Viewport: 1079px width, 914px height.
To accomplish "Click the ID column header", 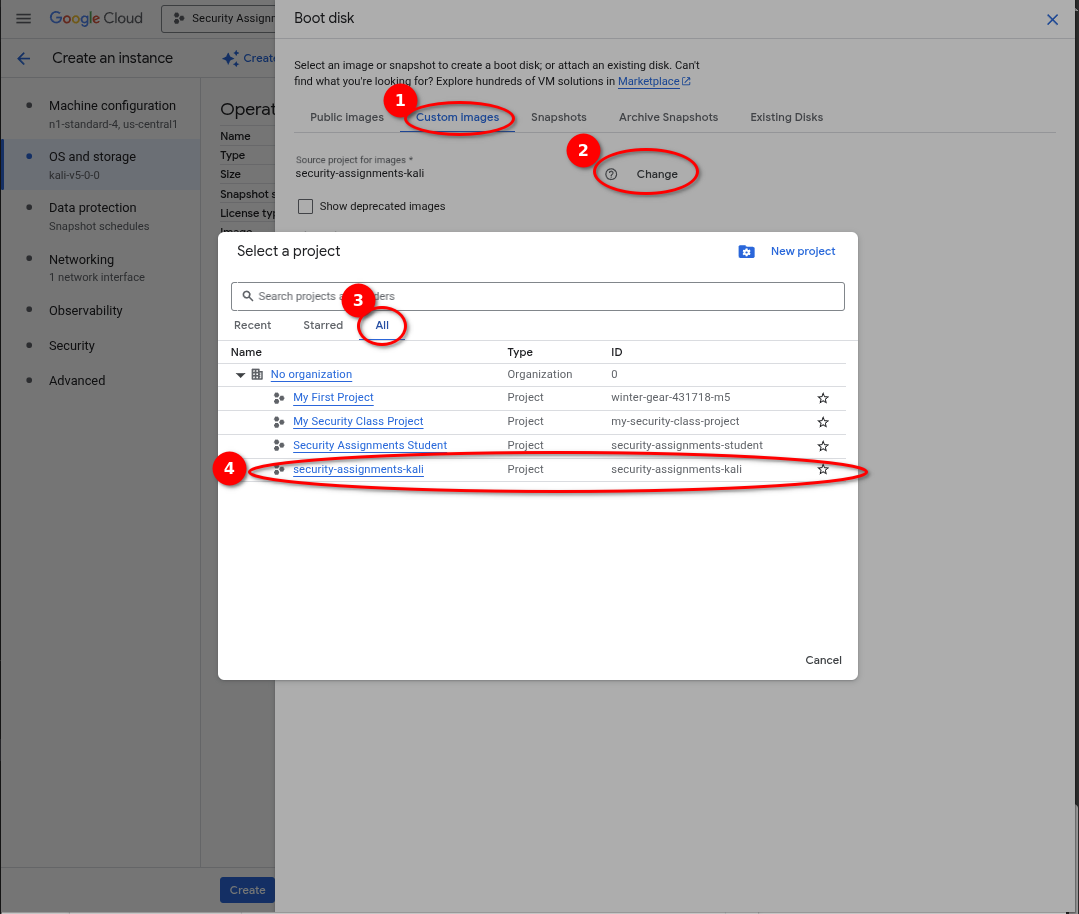I will pyautogui.click(x=617, y=352).
